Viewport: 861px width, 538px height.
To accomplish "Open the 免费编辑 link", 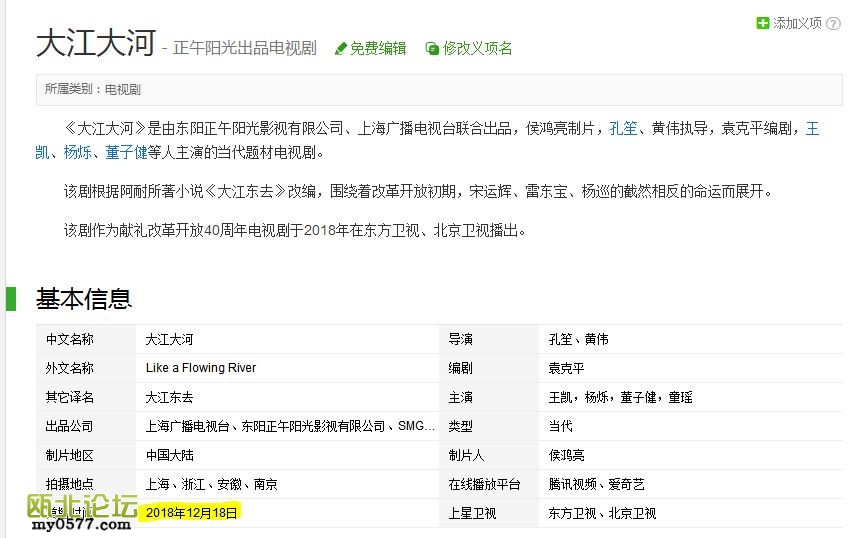I will point(378,48).
